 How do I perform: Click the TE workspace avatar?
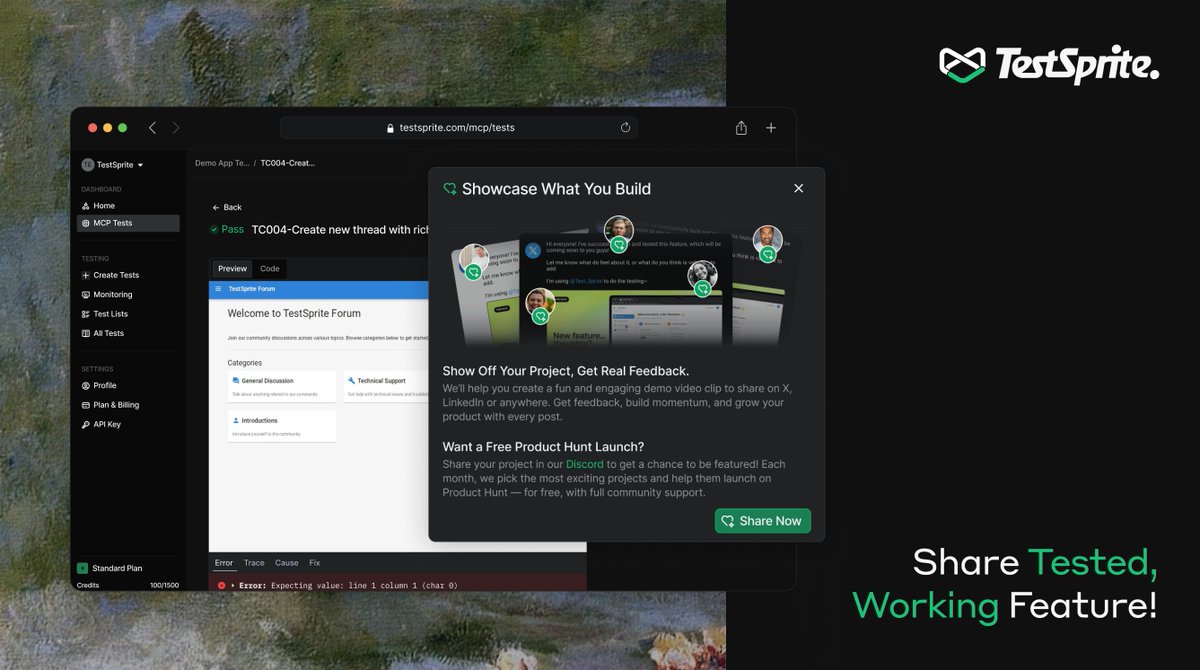tap(87, 165)
